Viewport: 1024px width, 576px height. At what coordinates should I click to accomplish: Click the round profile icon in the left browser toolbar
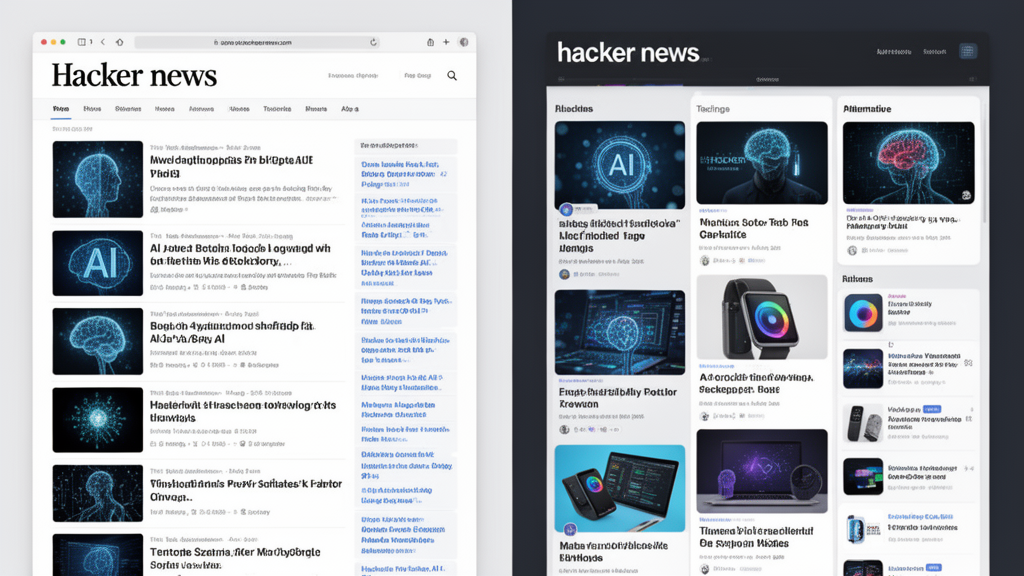point(464,42)
